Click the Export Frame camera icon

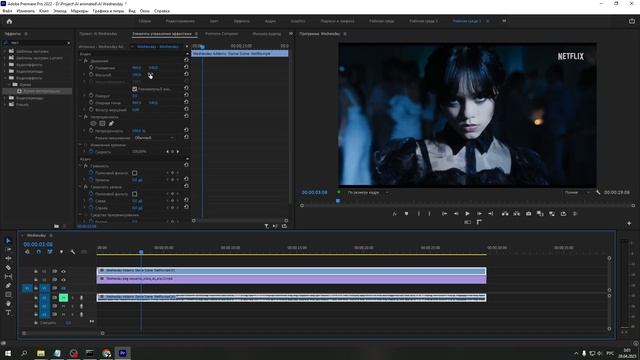(x=528, y=213)
